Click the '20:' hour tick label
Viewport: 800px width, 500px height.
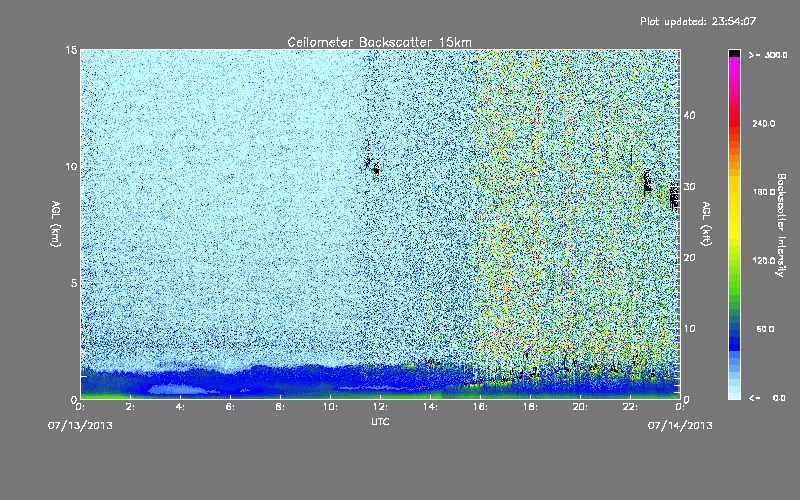point(580,407)
